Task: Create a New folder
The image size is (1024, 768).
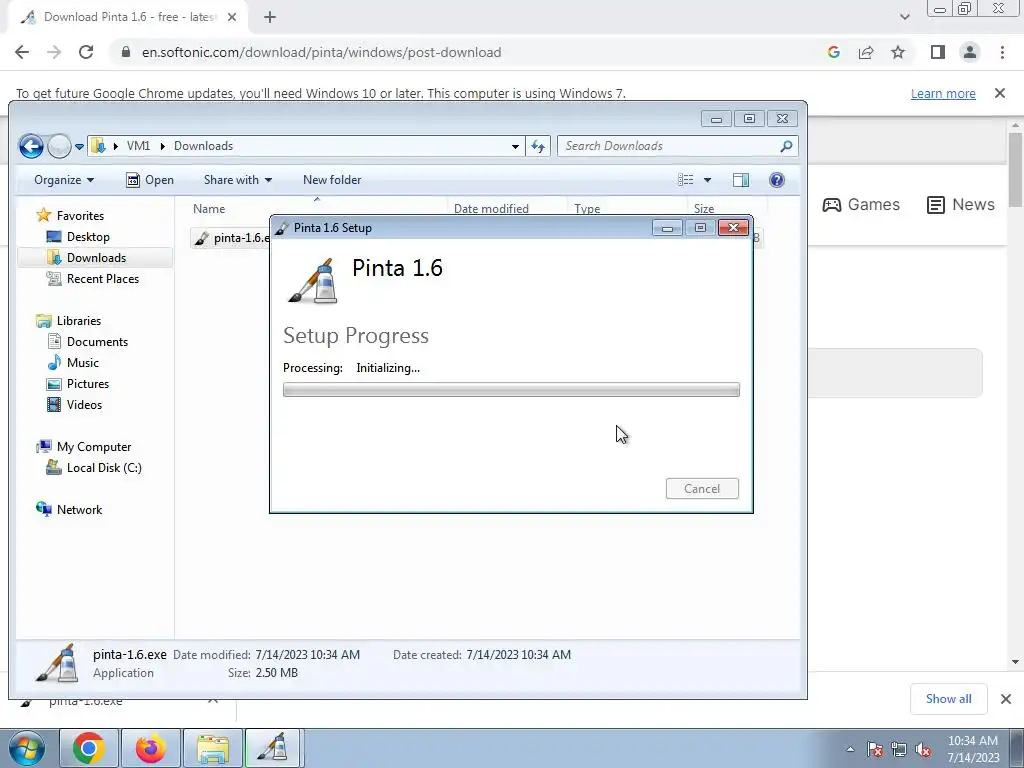Action: click(332, 180)
